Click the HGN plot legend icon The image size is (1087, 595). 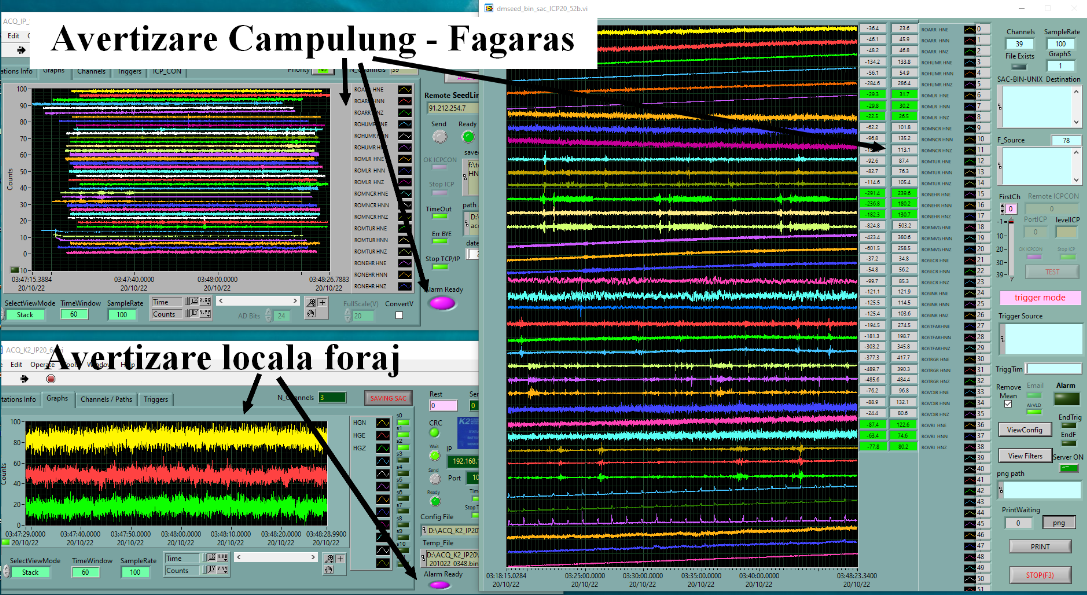tap(383, 422)
